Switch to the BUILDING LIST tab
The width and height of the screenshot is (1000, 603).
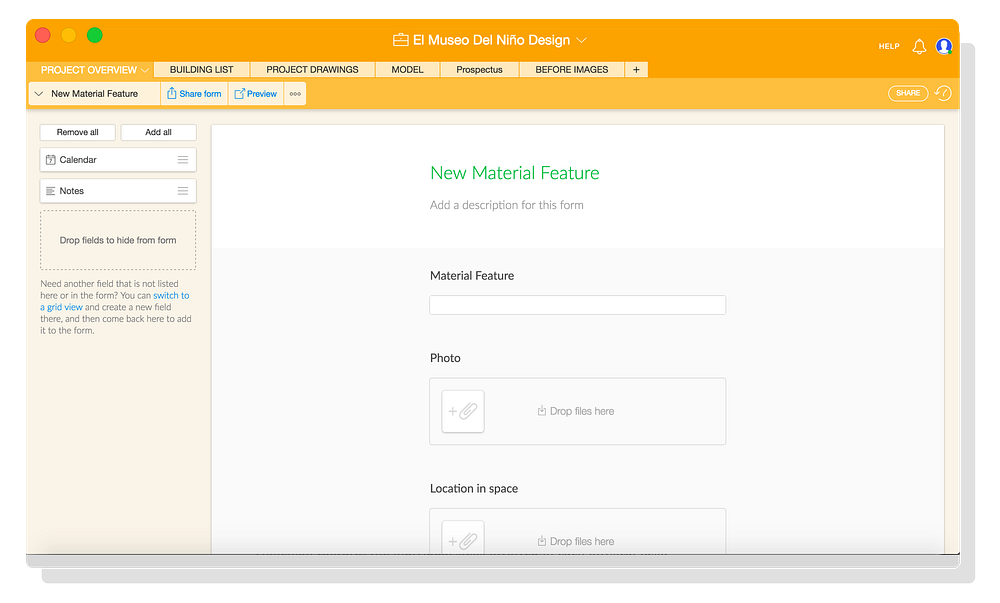pyautogui.click(x=202, y=69)
